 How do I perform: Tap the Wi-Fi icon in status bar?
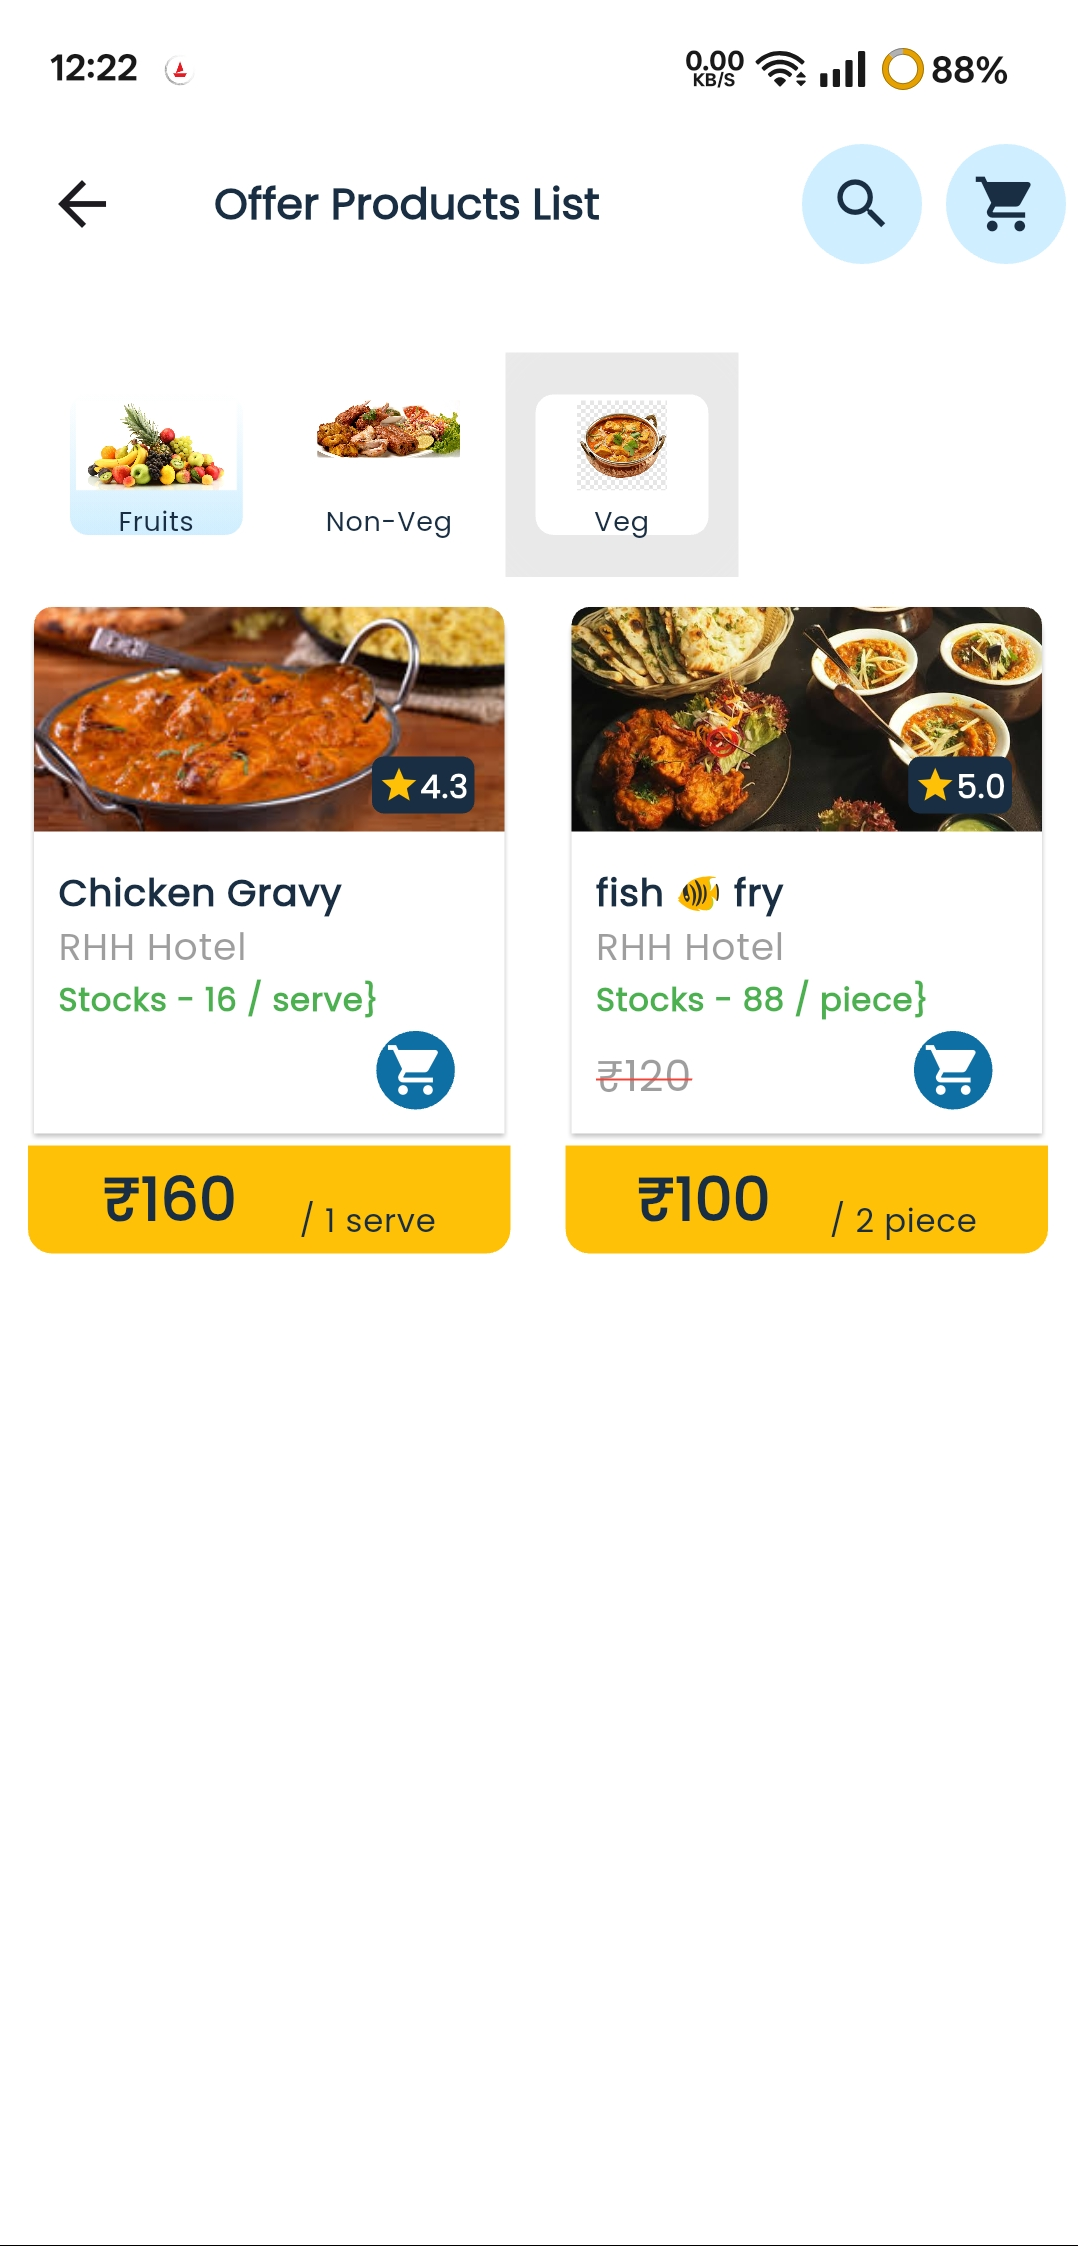pyautogui.click(x=780, y=69)
